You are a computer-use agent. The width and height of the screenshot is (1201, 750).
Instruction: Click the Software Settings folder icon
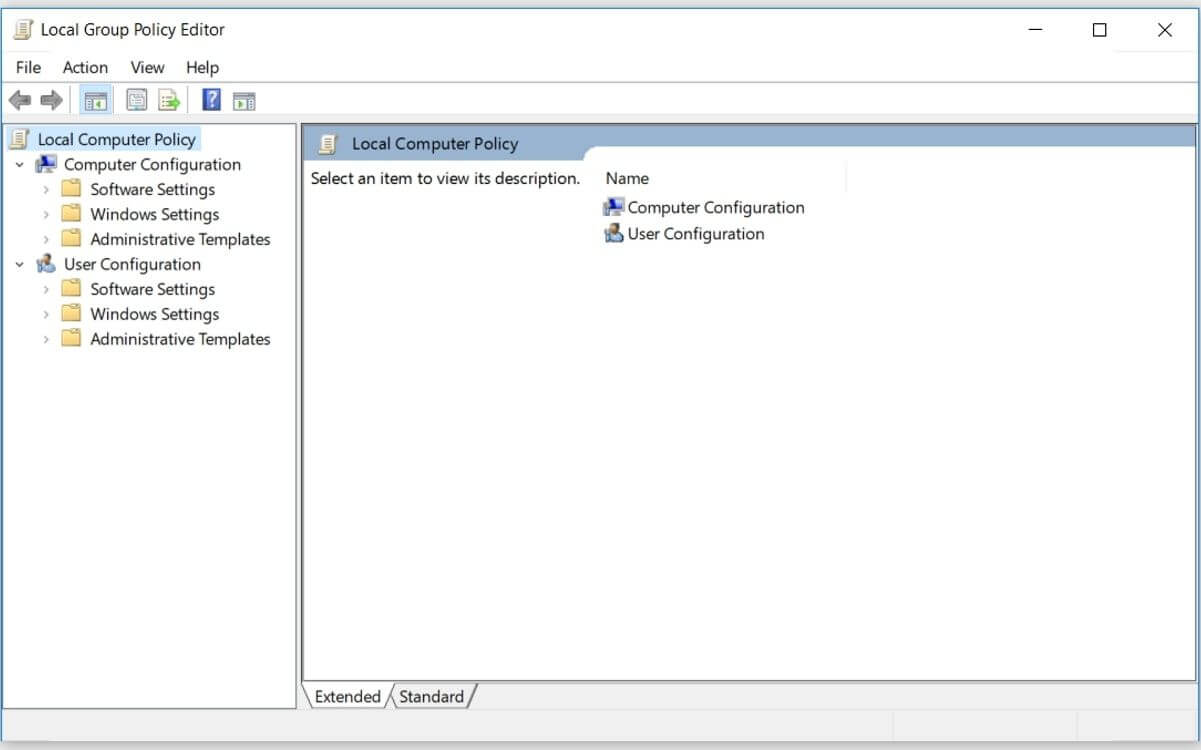point(70,188)
